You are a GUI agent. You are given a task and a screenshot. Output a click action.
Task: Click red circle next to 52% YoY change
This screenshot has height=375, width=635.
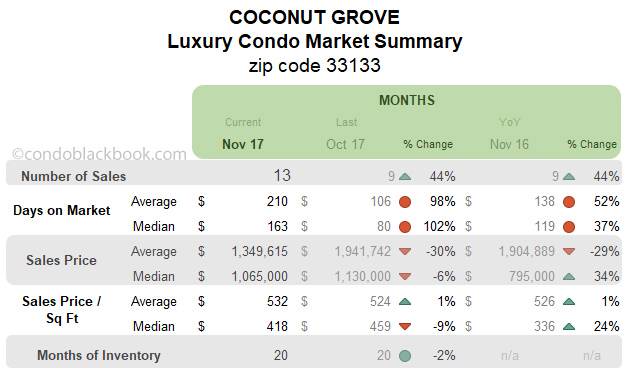[569, 202]
